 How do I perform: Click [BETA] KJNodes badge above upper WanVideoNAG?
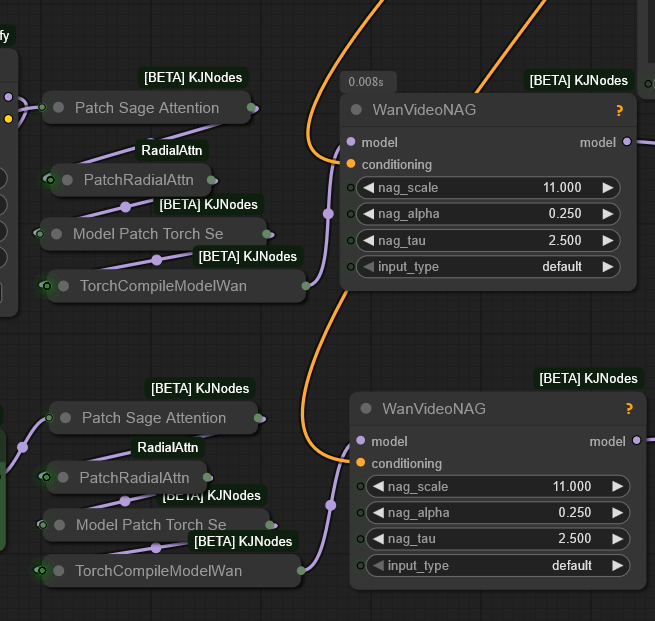[x=579, y=81]
